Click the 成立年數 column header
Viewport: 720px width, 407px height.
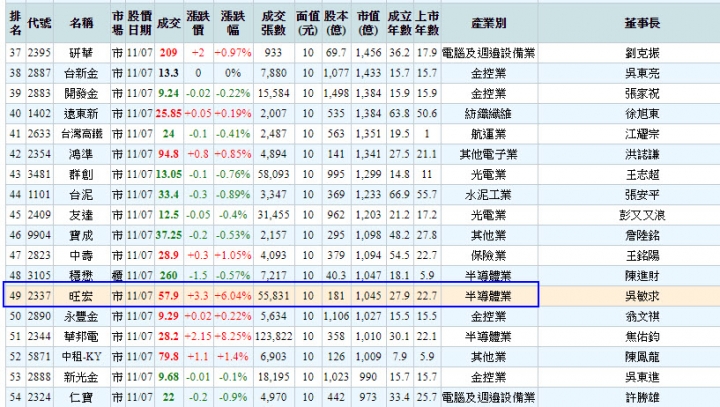click(399, 23)
